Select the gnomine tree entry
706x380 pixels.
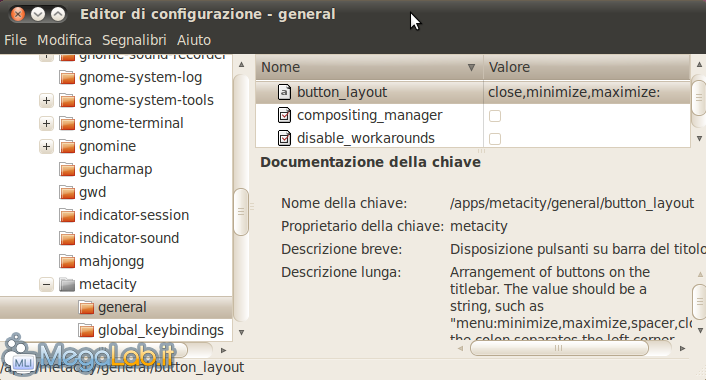click(108, 146)
